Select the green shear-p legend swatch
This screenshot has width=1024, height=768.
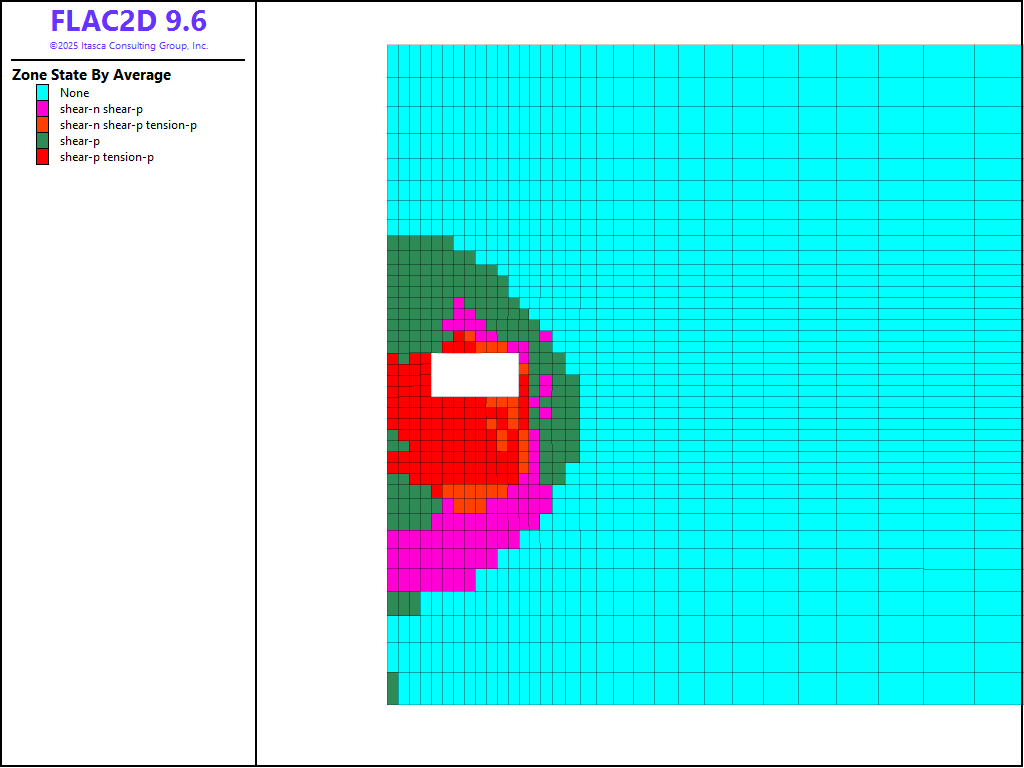coord(43,141)
